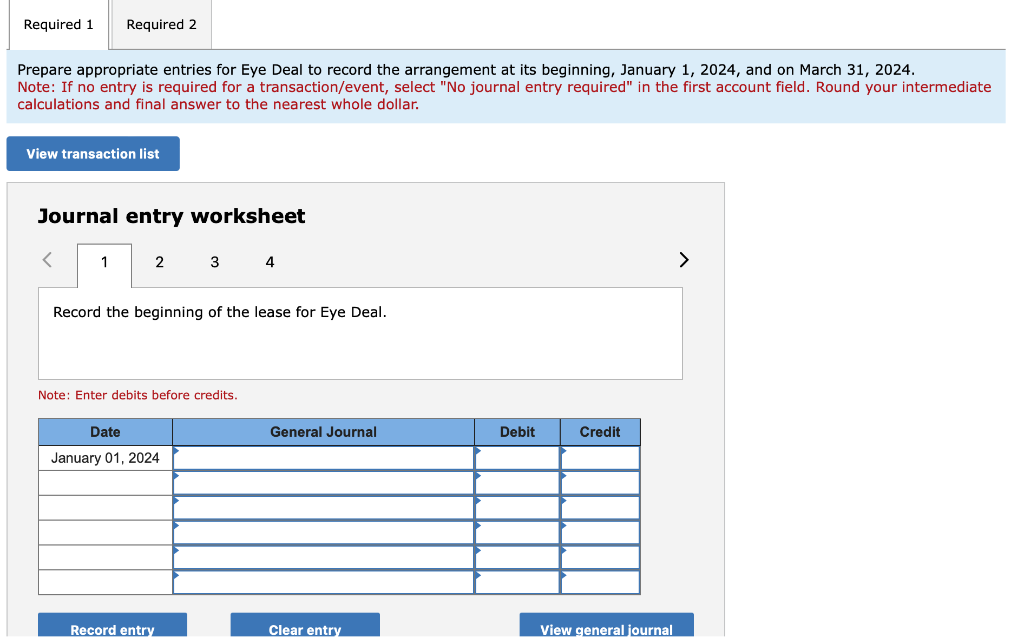This screenshot has height=644, width=1024.
Task: Click the Debit input field on row one
Action: pos(517,457)
